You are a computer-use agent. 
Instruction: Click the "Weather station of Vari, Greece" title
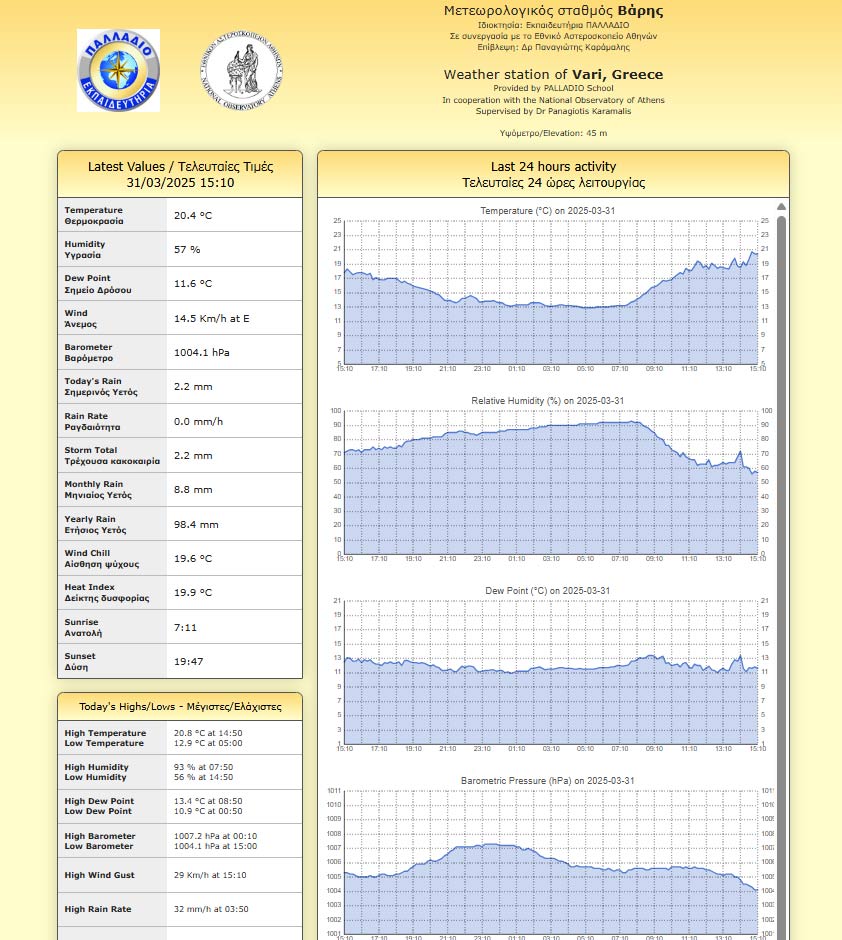pos(553,74)
